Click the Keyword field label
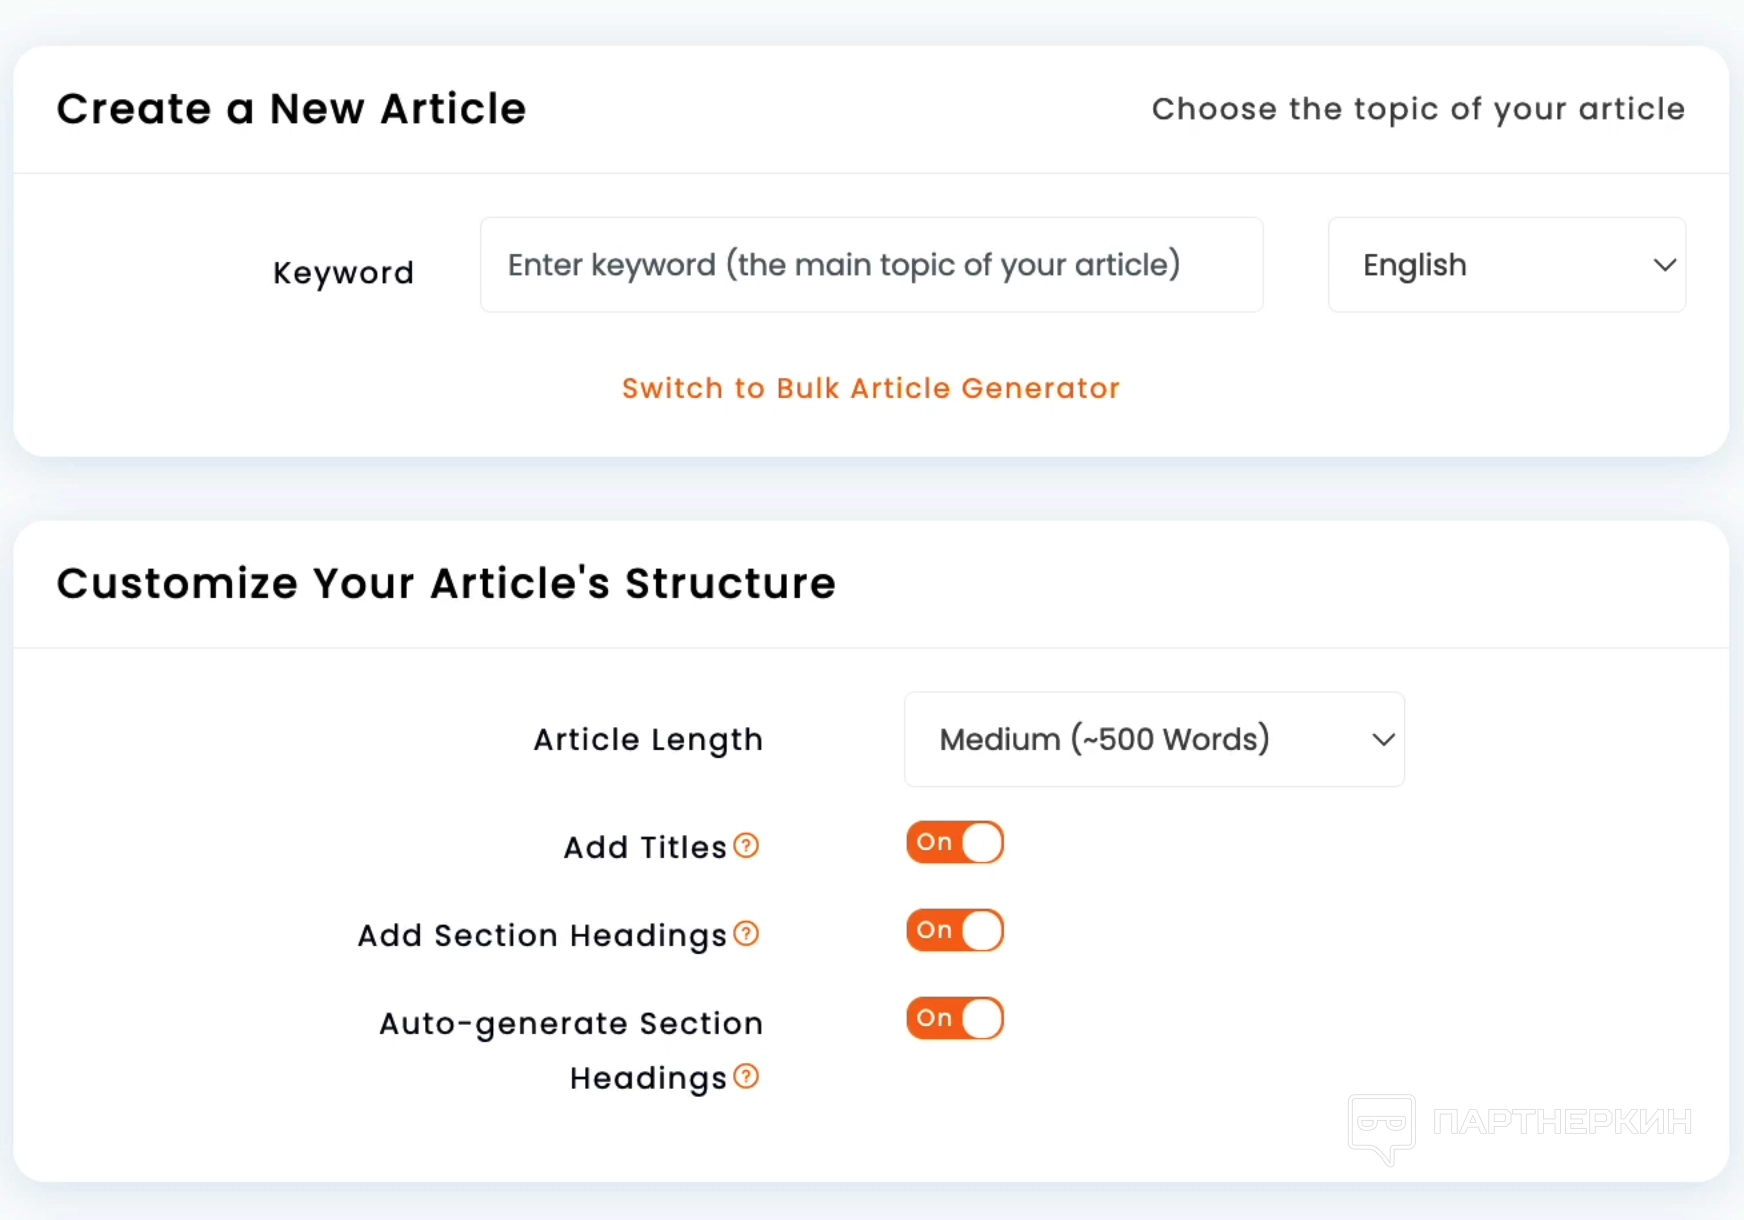The height and width of the screenshot is (1220, 1744). coord(343,272)
